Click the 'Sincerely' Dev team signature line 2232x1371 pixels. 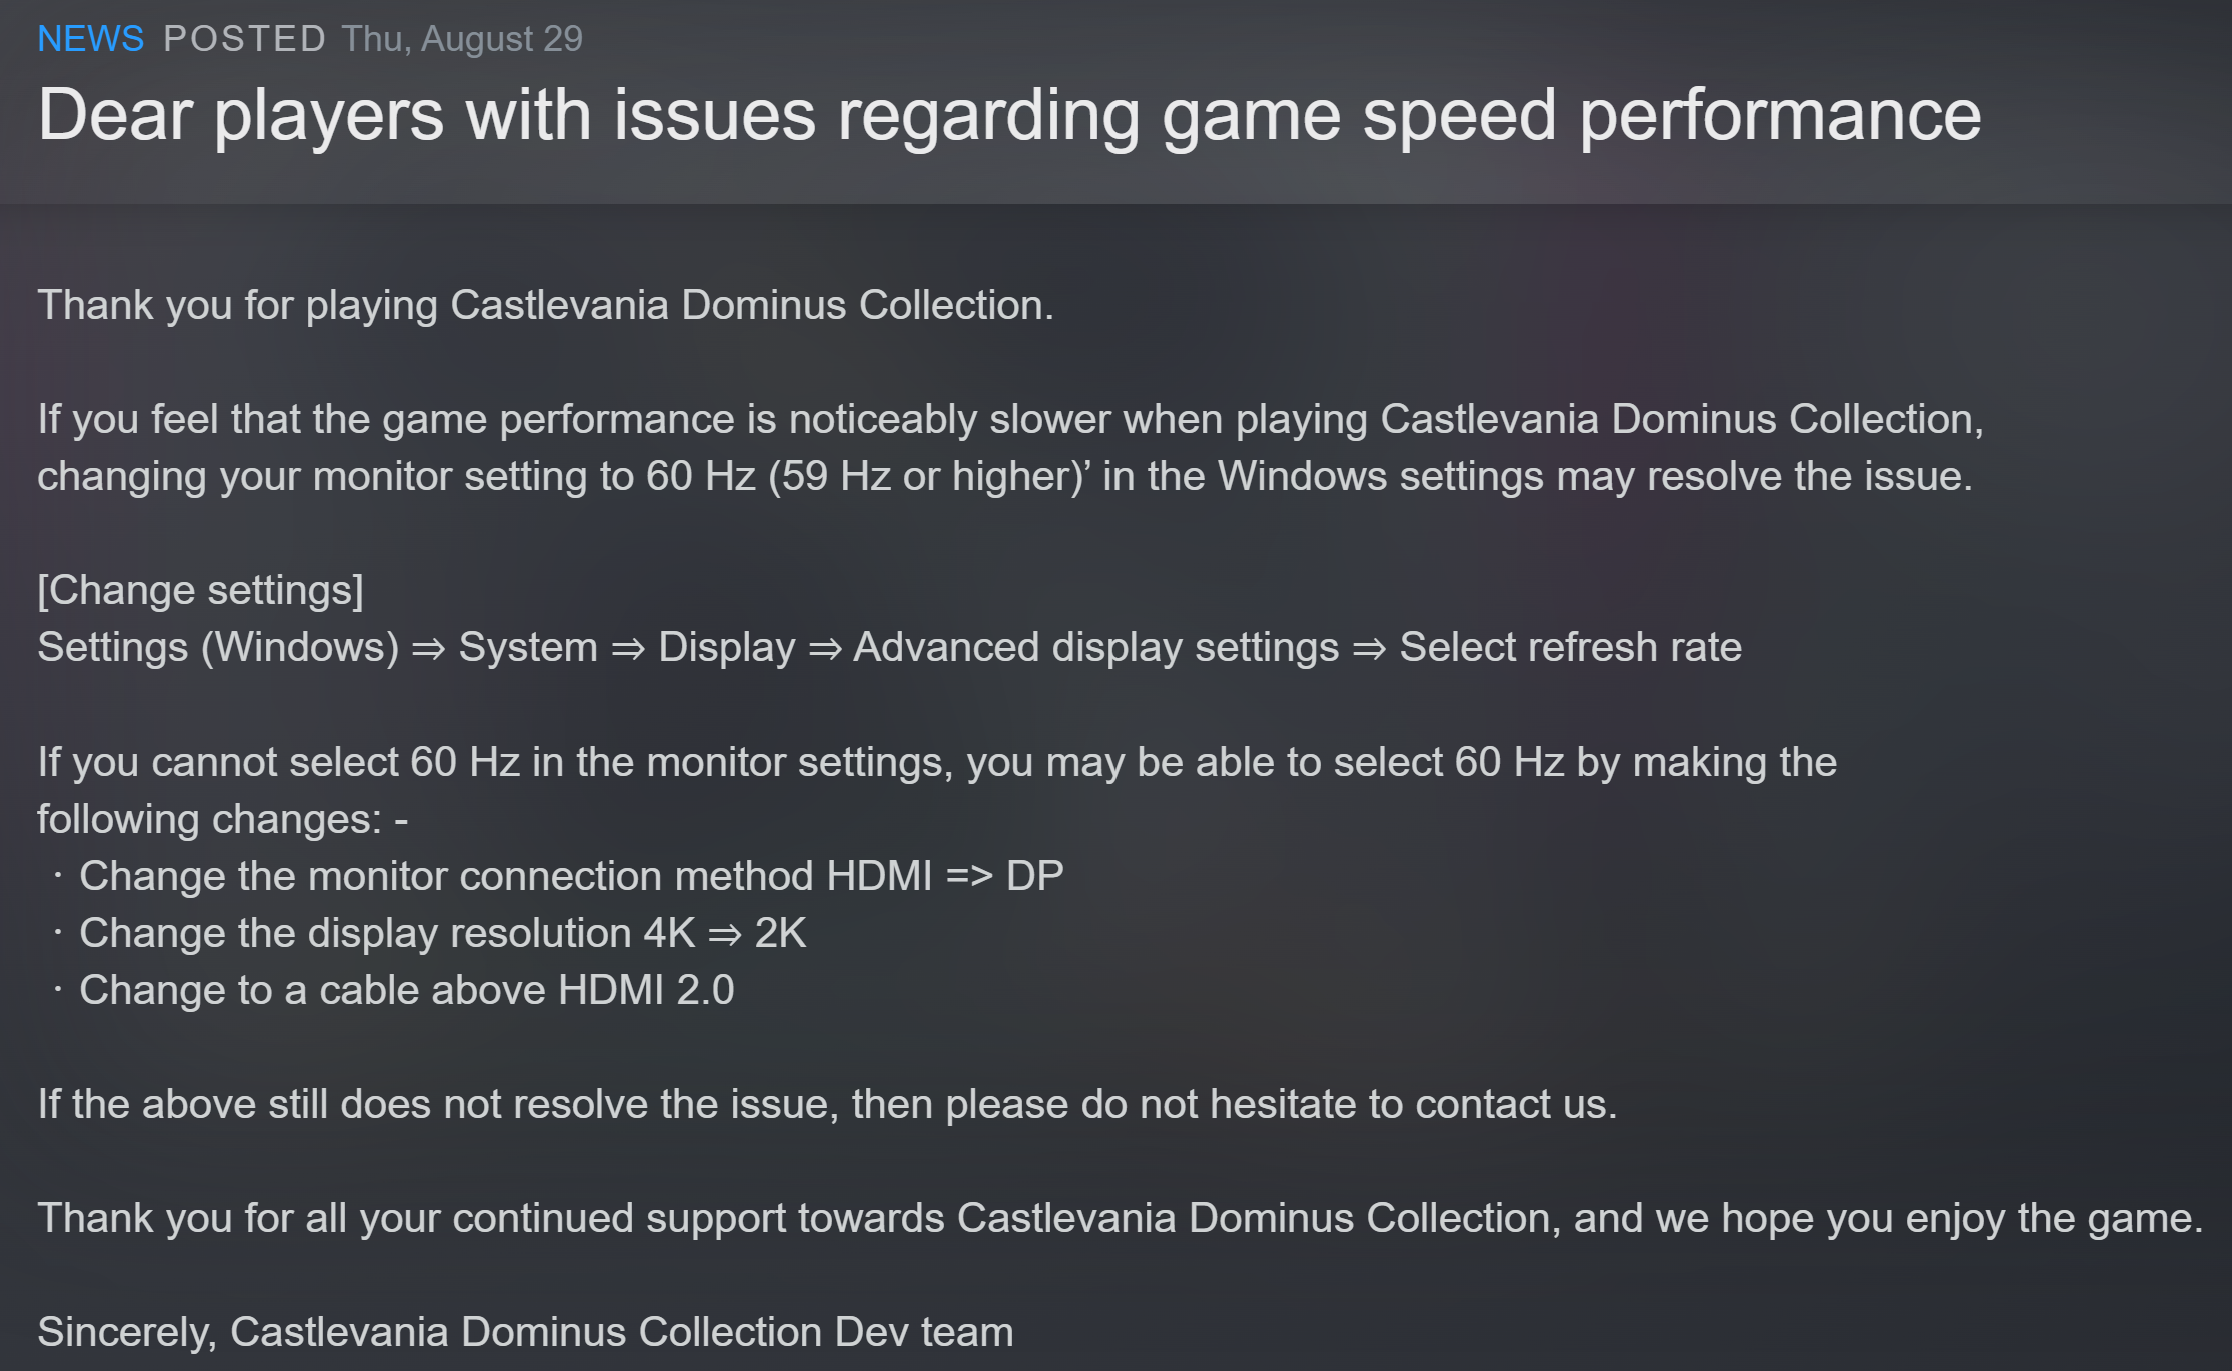coord(525,1332)
